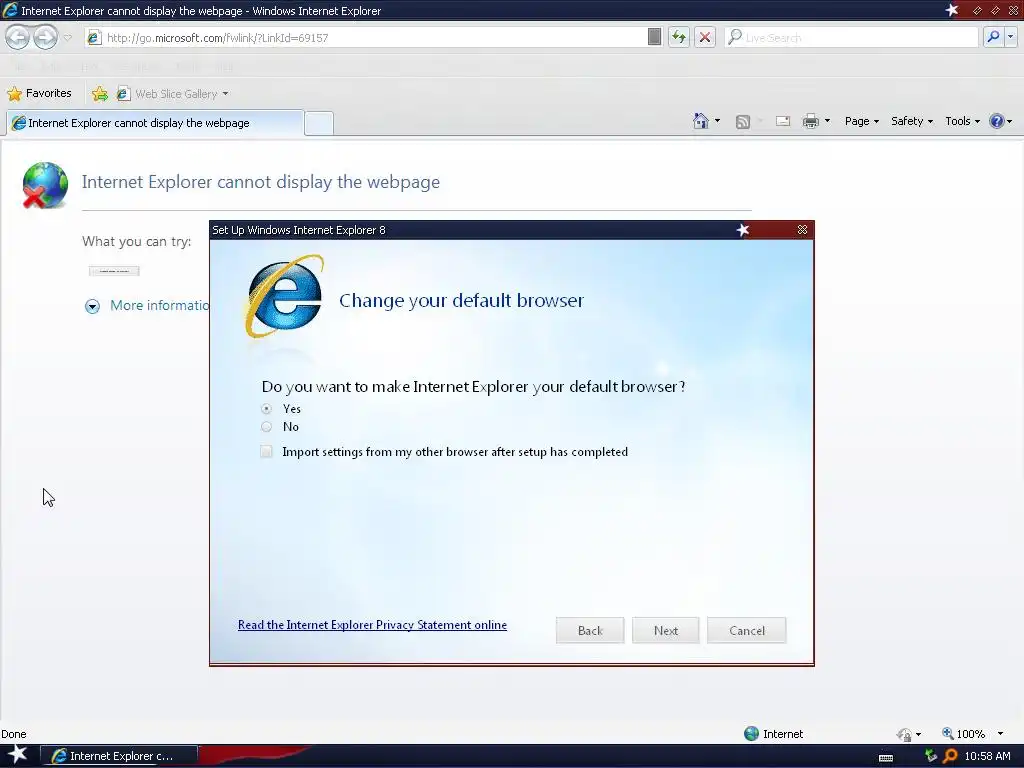Open the Favorites star button

[x=39, y=93]
